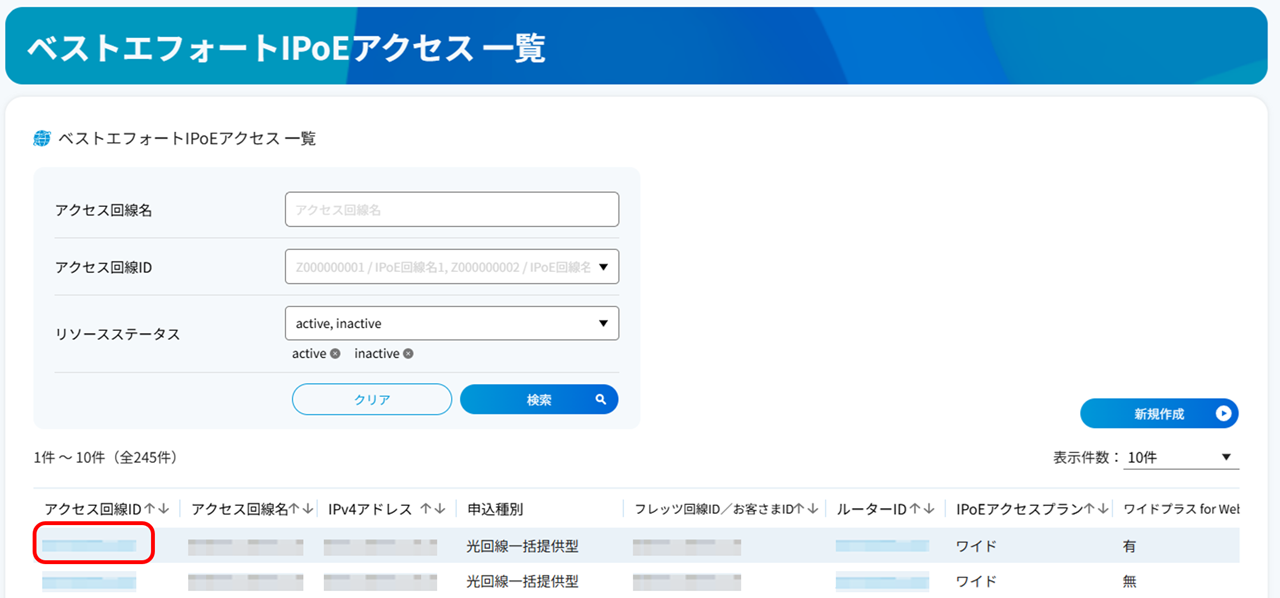Click 光回線一括提供型 in the 有 row
The height and width of the screenshot is (598, 1280).
[523, 546]
